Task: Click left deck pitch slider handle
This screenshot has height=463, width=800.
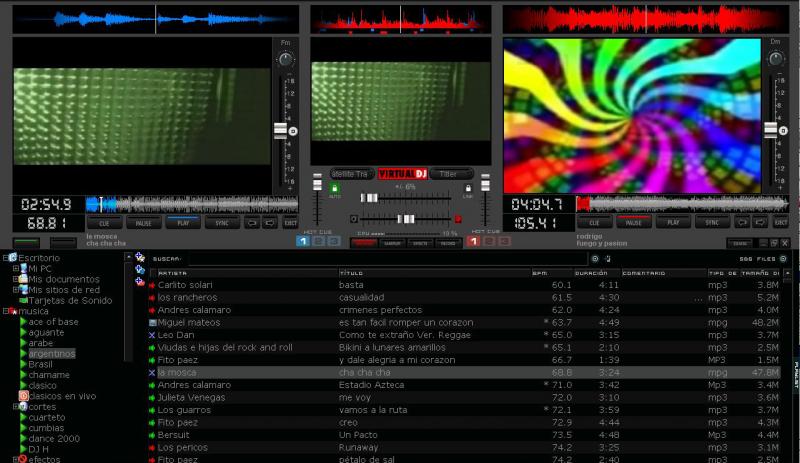Action: (280, 131)
